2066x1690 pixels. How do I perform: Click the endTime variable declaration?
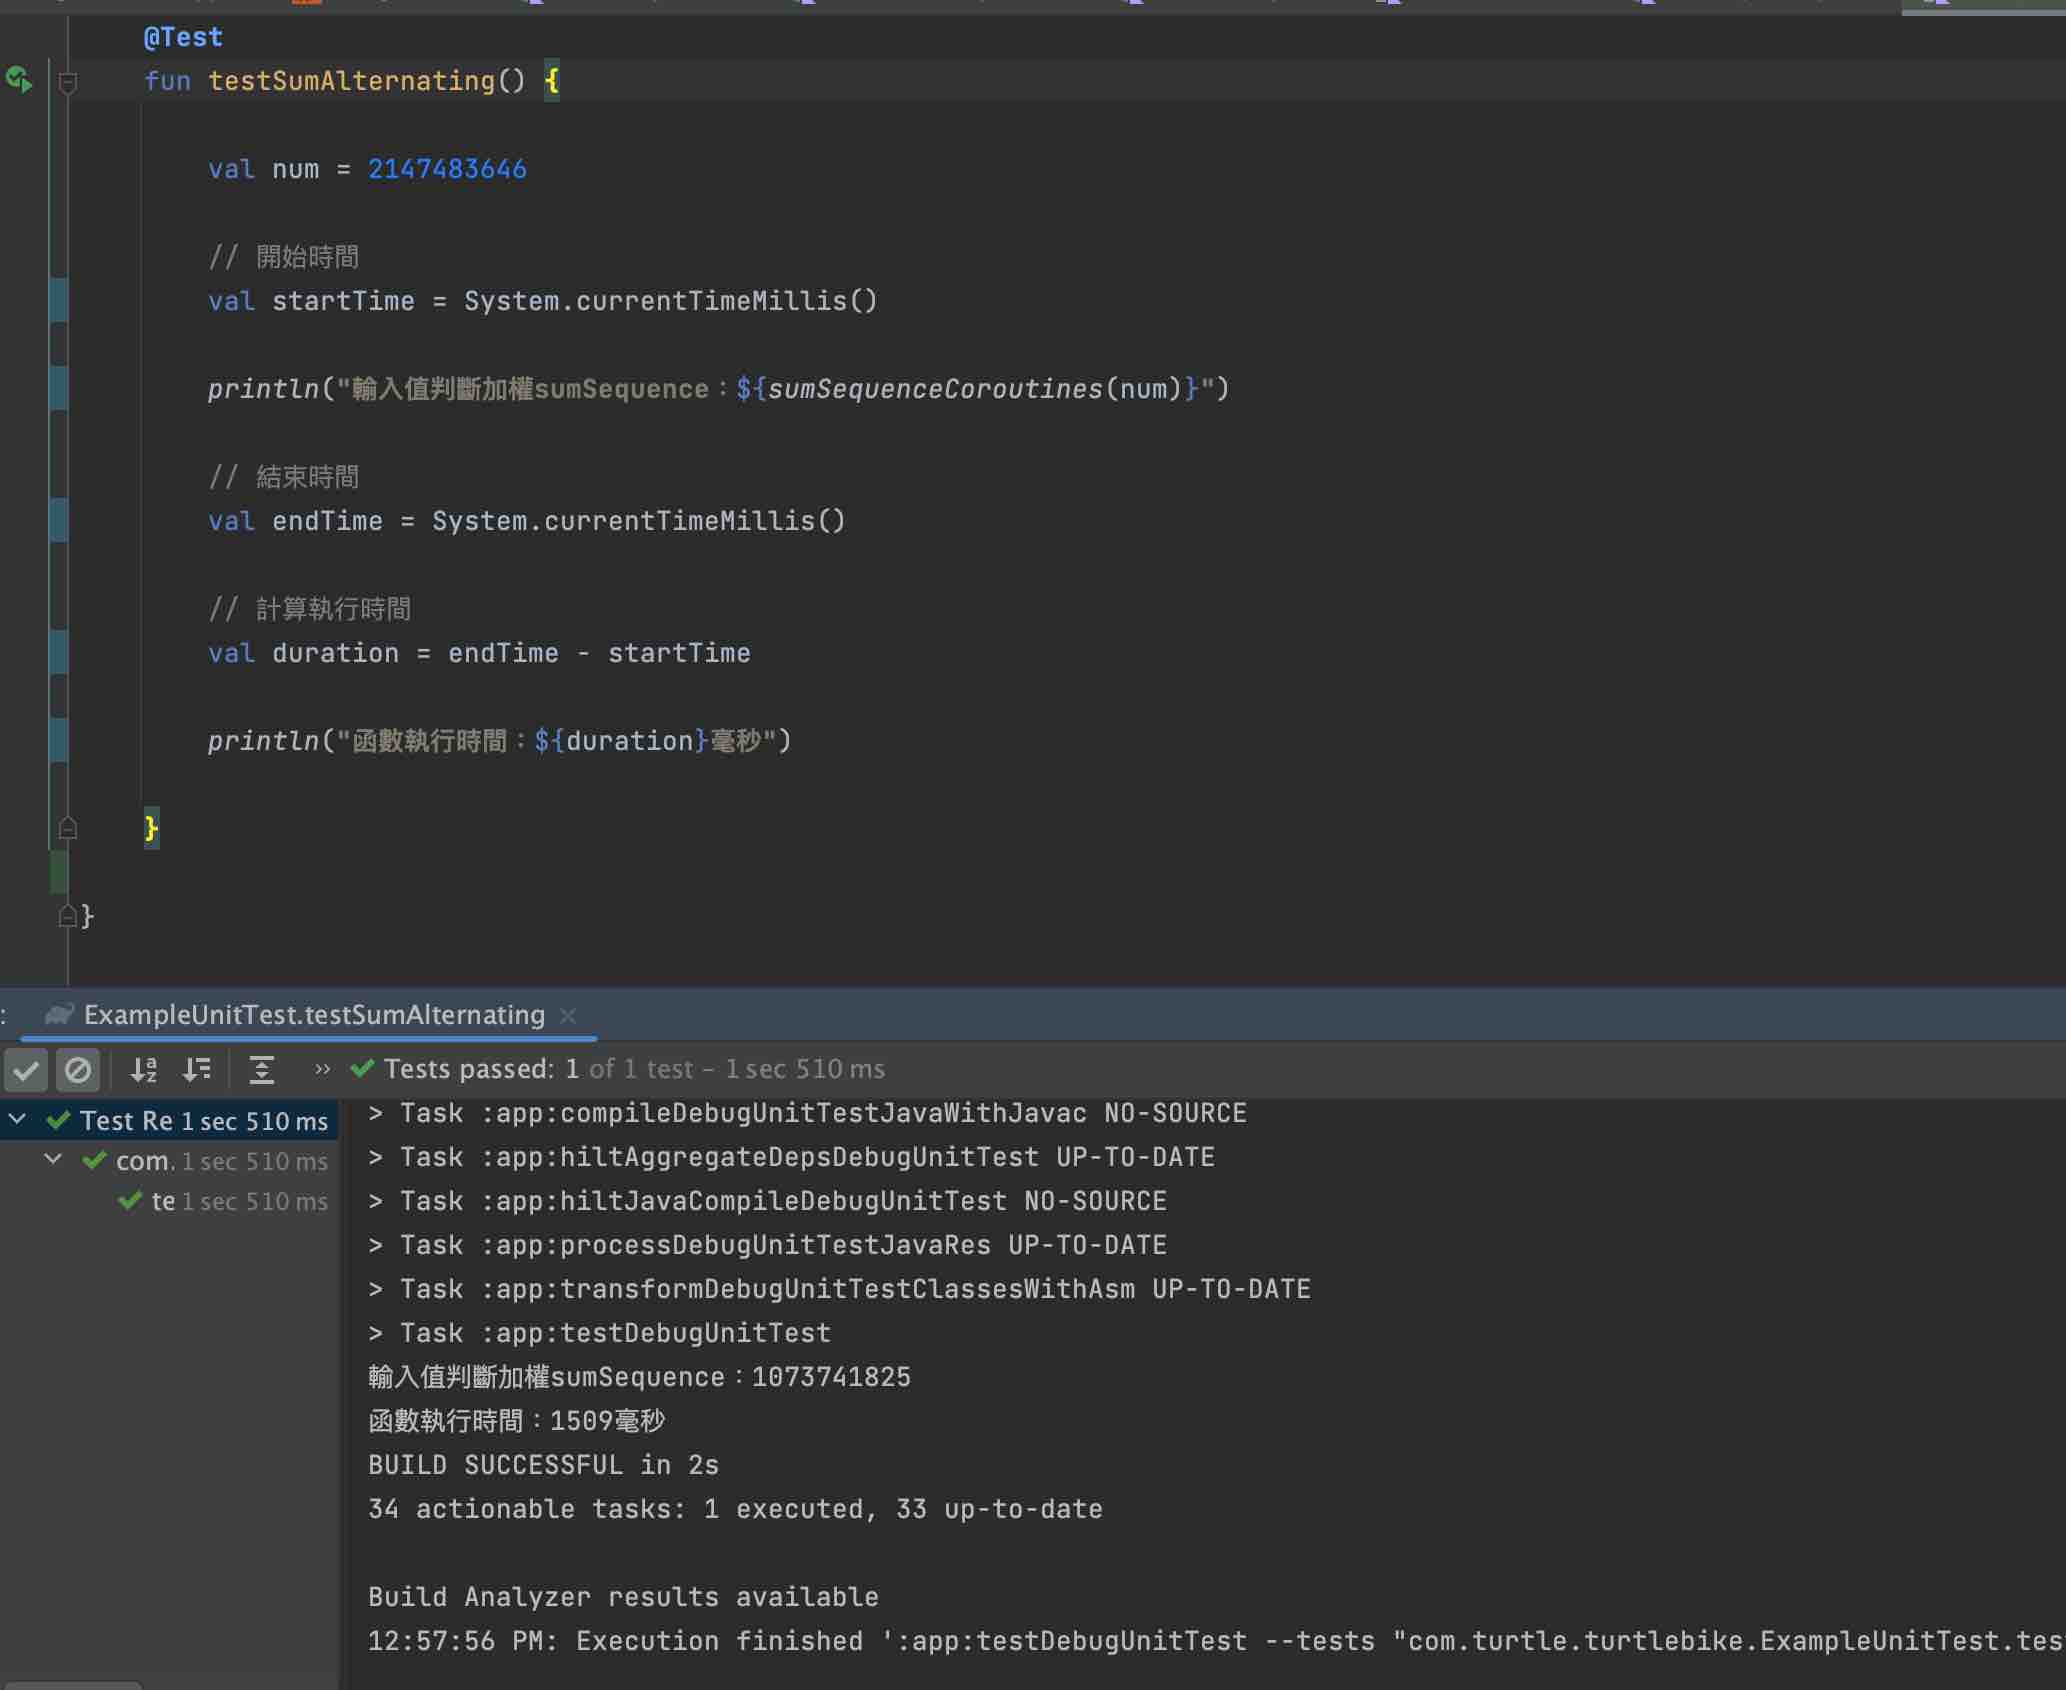coord(327,521)
